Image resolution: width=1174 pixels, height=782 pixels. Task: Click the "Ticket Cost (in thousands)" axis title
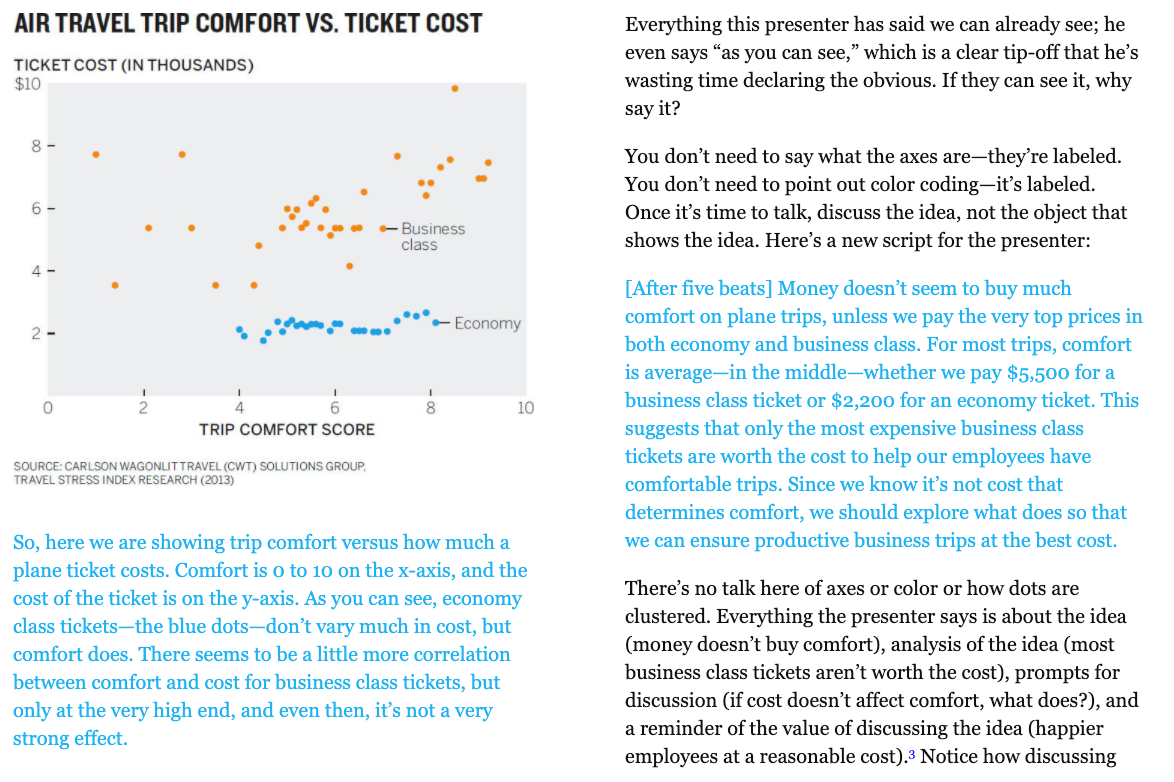click(133, 65)
